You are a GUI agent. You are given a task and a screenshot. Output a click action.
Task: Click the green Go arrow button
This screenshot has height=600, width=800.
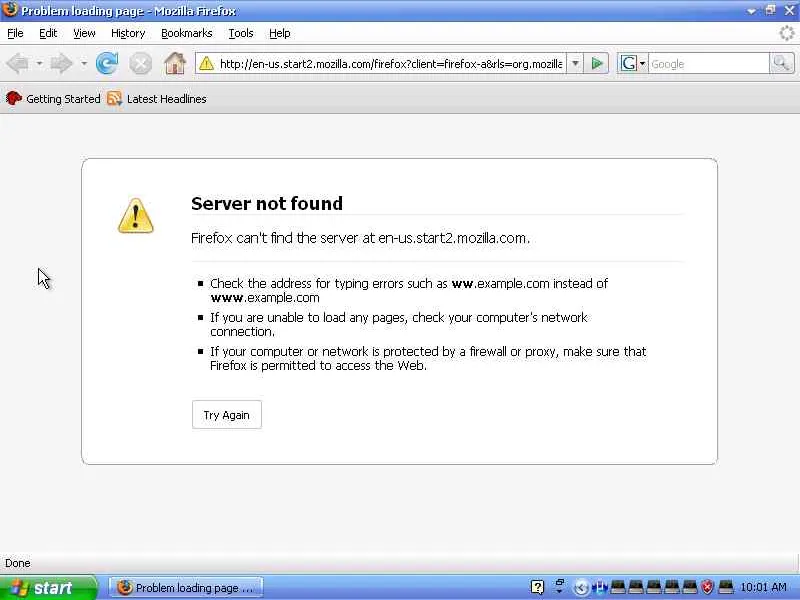click(596, 64)
